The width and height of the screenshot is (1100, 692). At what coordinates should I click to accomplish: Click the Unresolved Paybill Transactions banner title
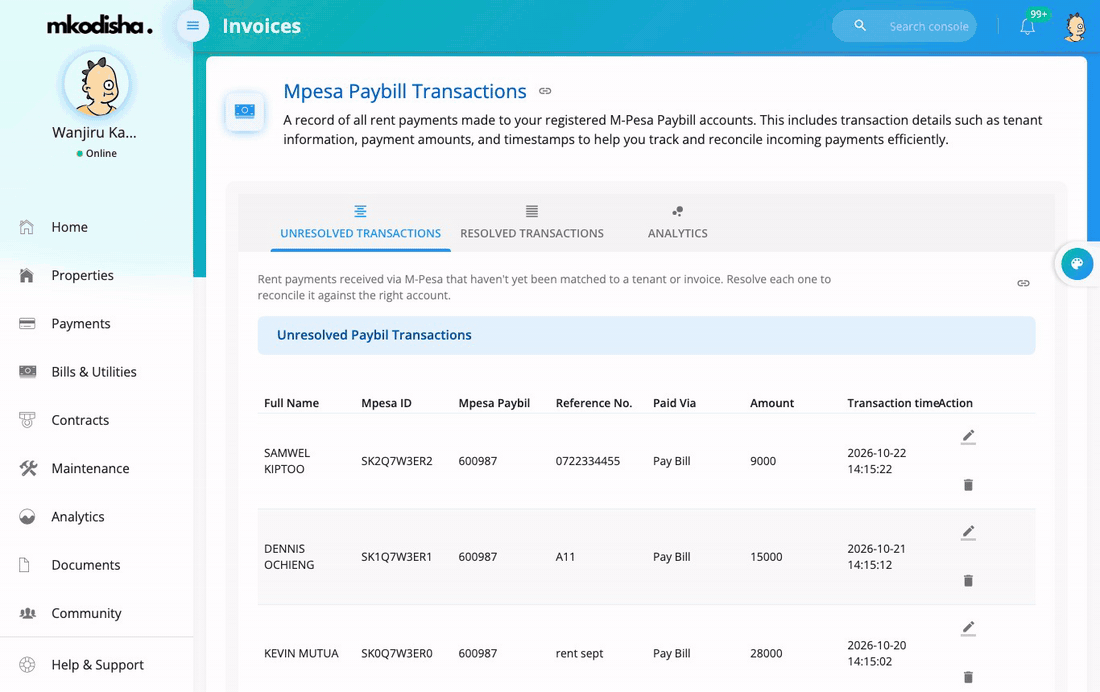click(x=374, y=335)
